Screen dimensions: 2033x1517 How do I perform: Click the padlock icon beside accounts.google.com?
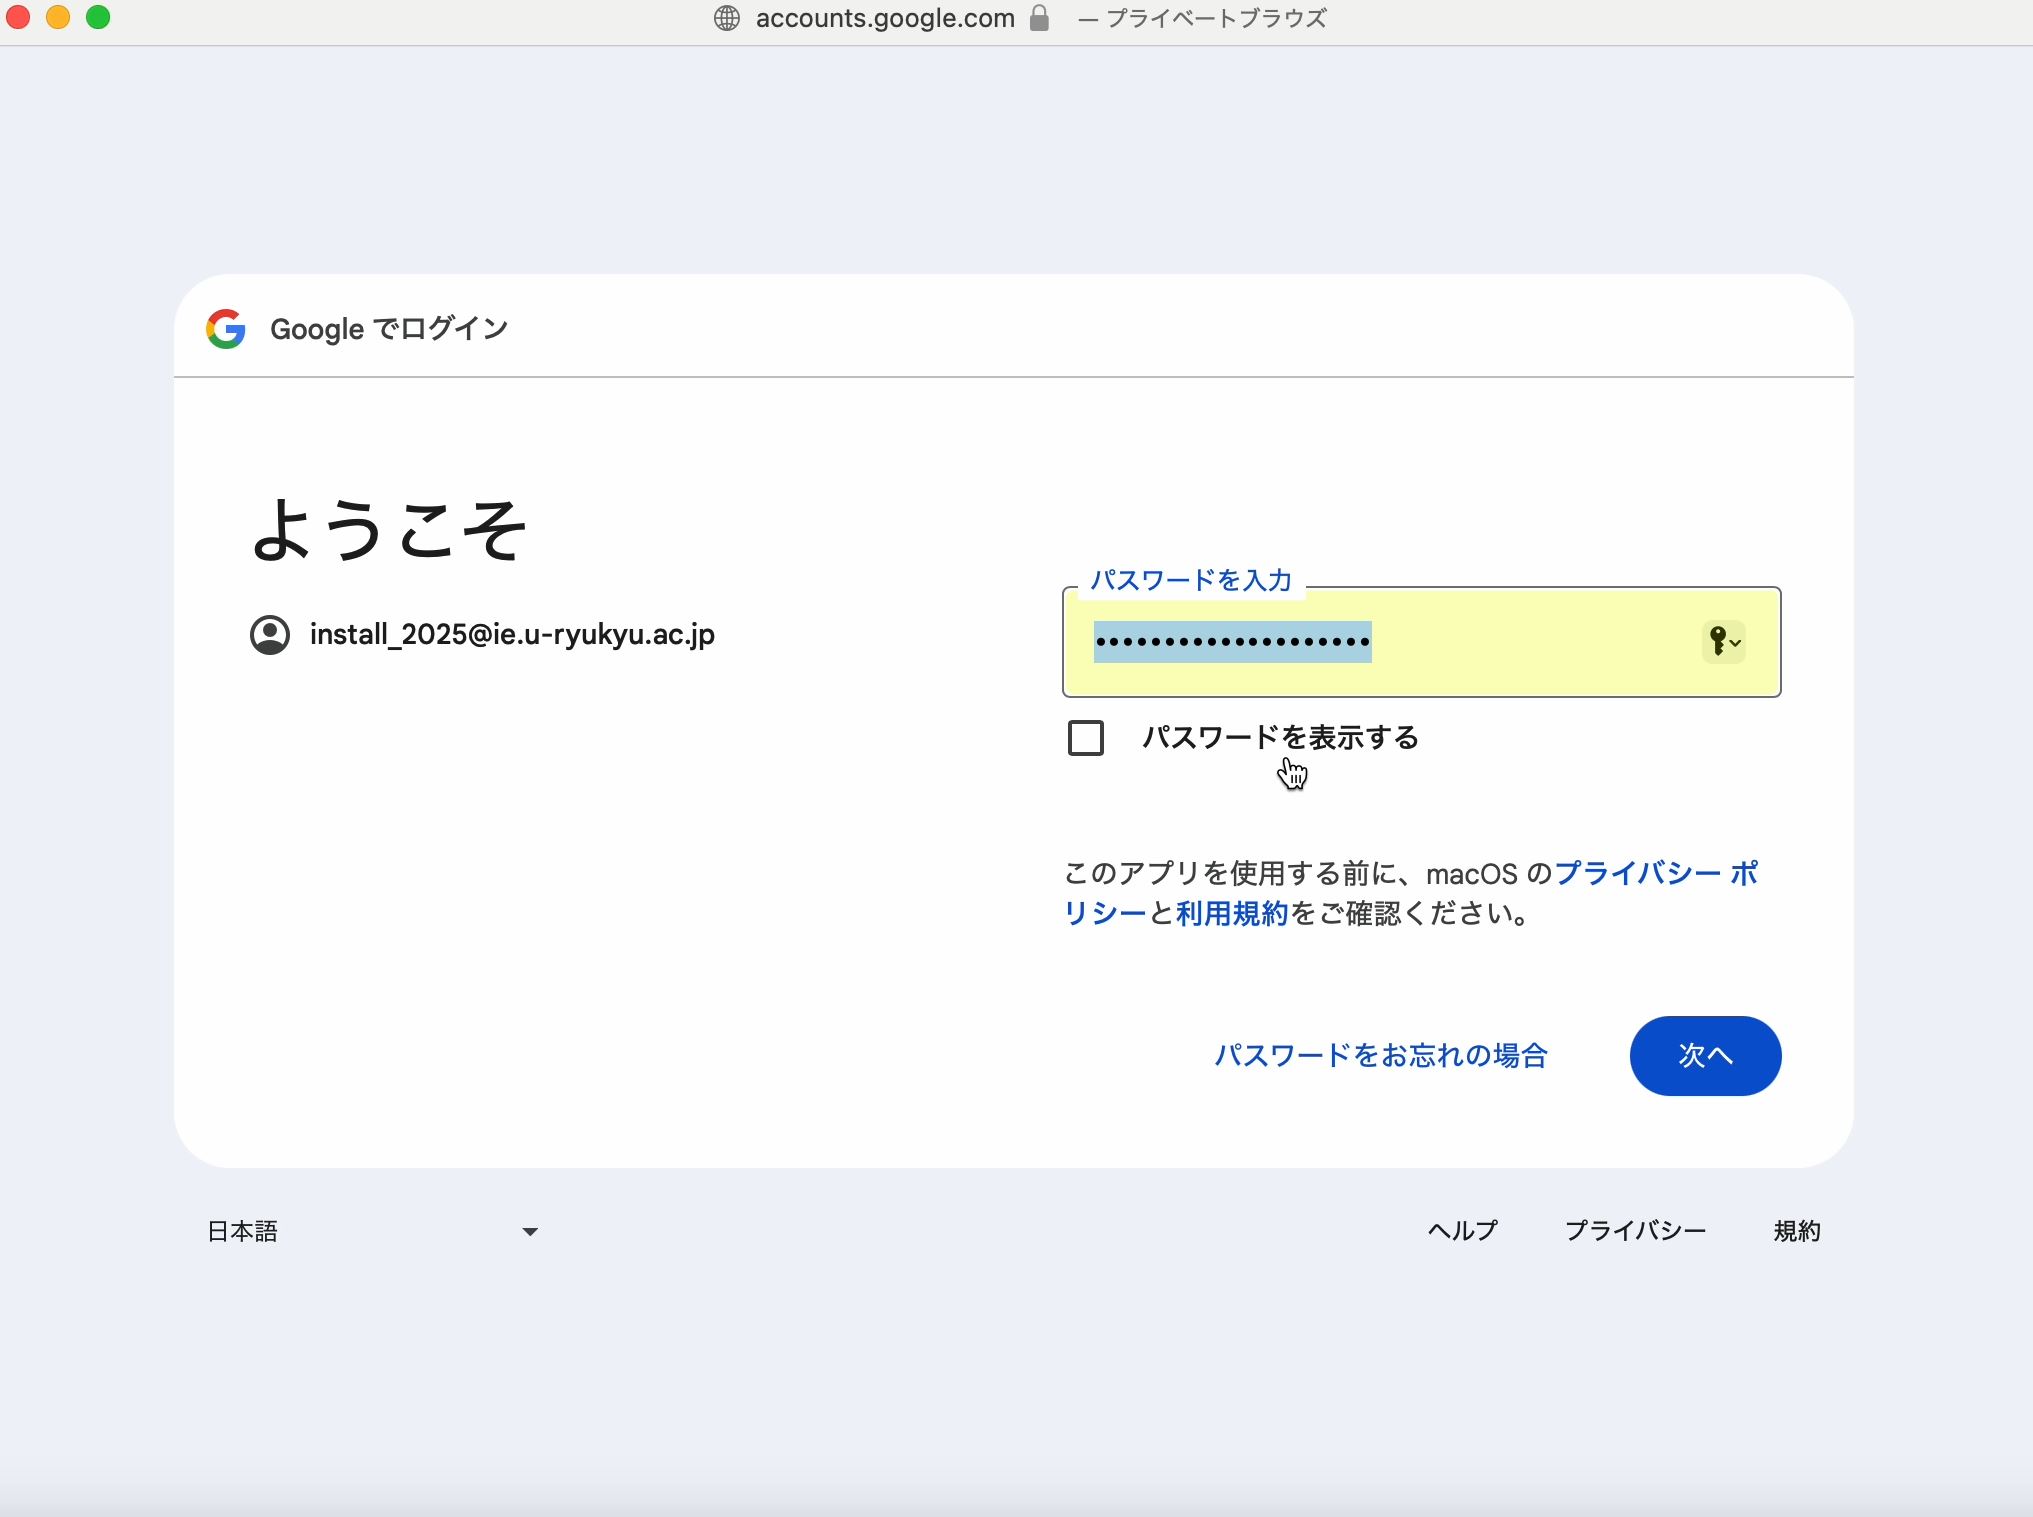[1039, 18]
